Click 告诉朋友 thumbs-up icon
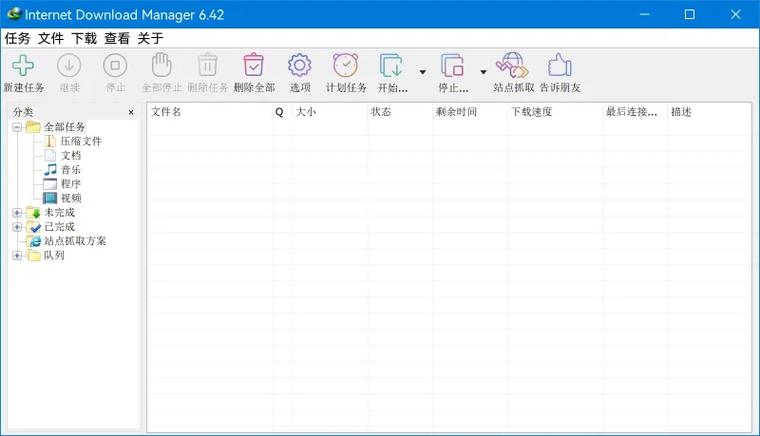The height and width of the screenshot is (436, 760). (559, 65)
